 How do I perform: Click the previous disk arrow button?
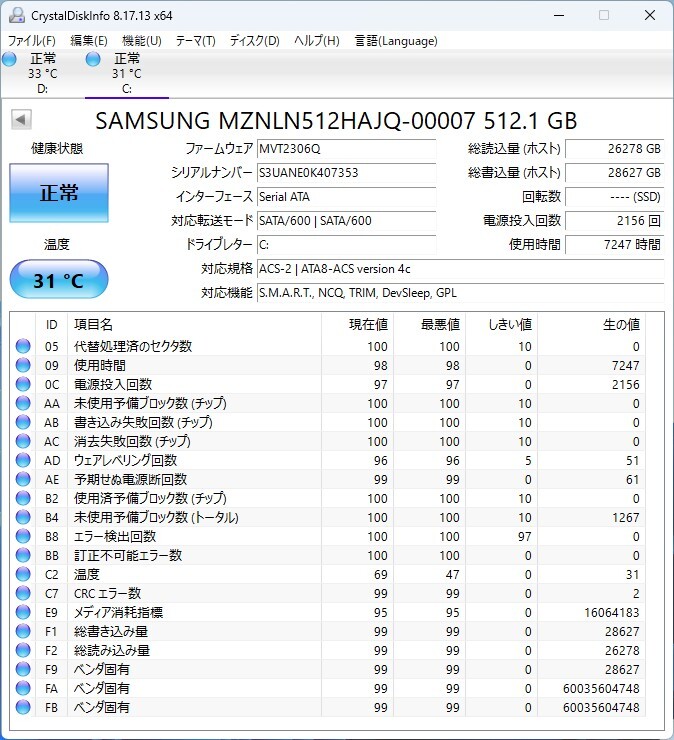[21, 119]
